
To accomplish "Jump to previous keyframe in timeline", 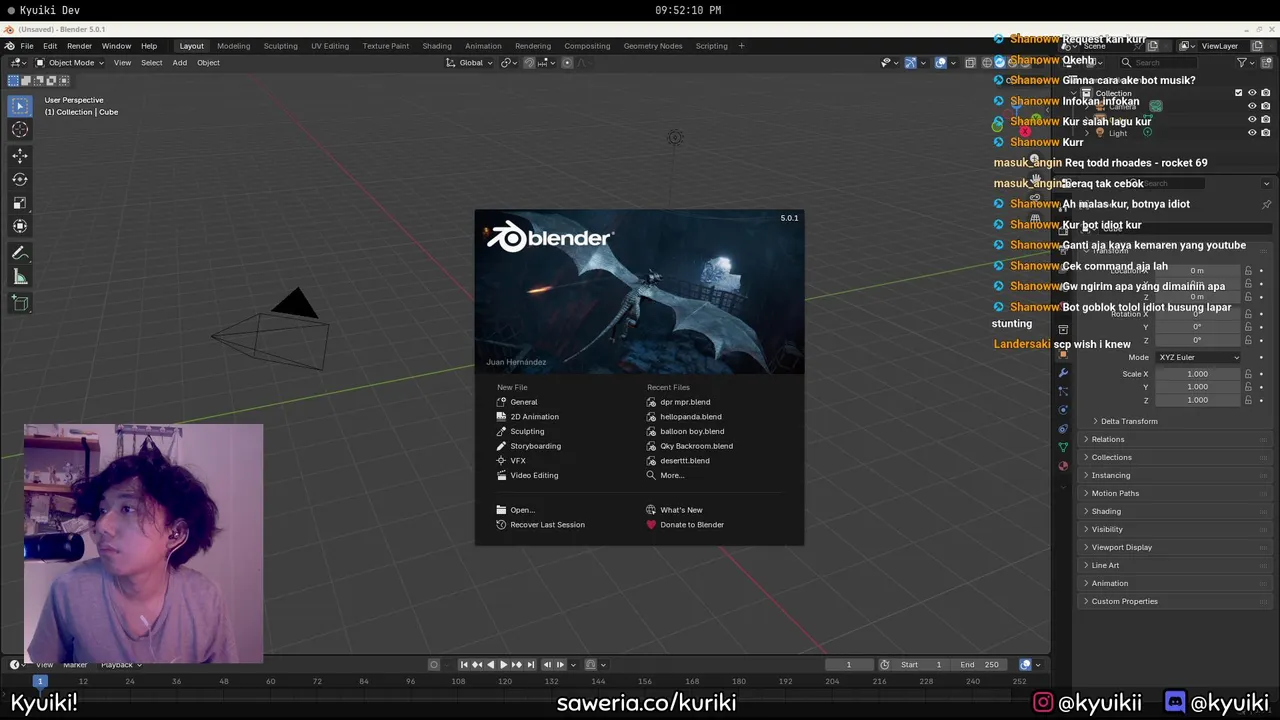I will pos(477,664).
